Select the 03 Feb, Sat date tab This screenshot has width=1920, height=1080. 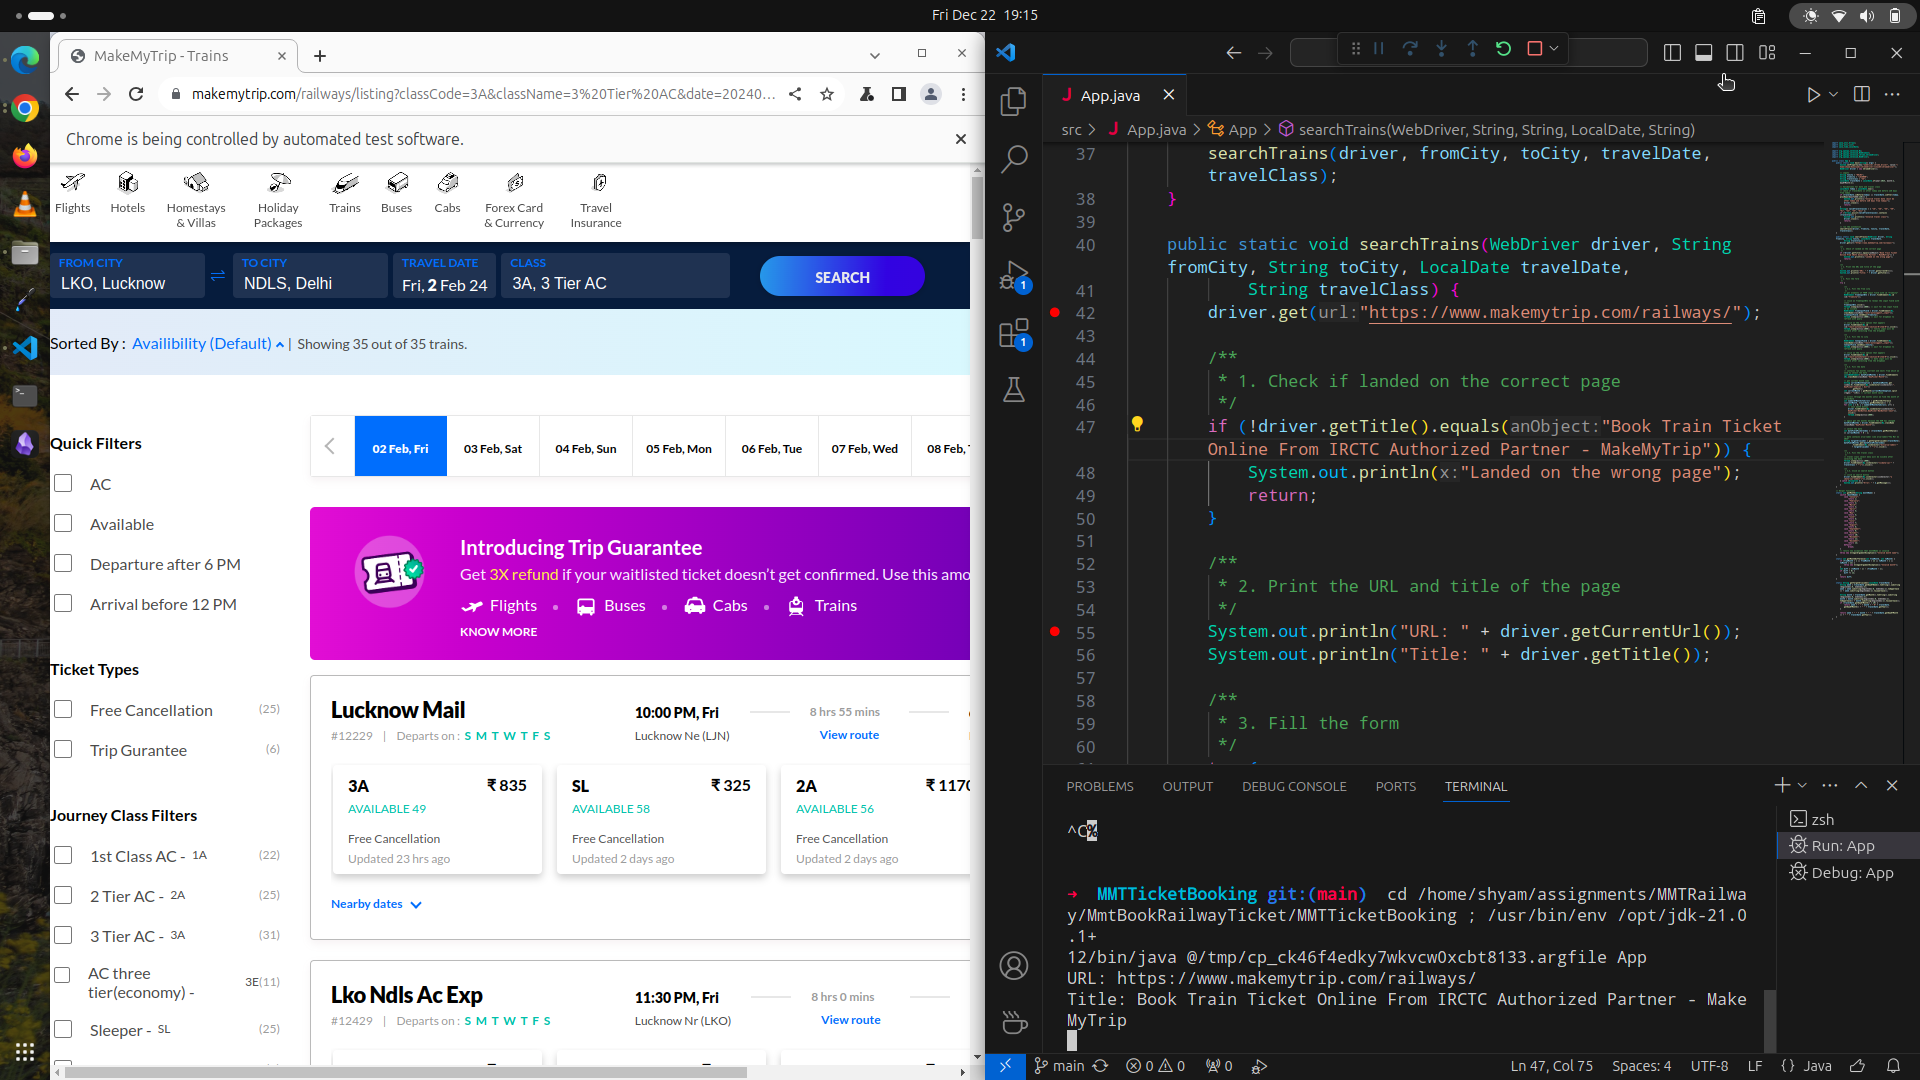[x=493, y=449]
